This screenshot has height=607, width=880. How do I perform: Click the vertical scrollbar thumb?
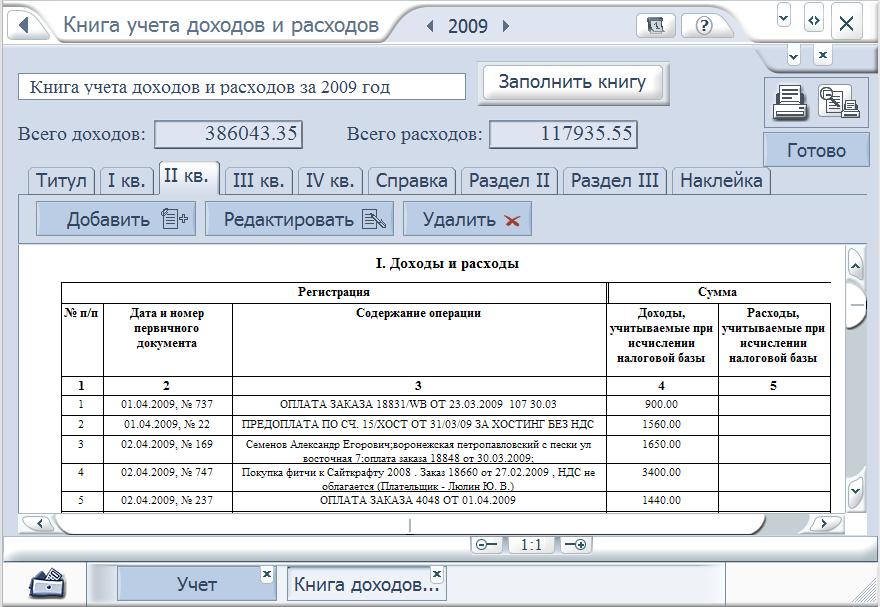pyautogui.click(x=857, y=305)
